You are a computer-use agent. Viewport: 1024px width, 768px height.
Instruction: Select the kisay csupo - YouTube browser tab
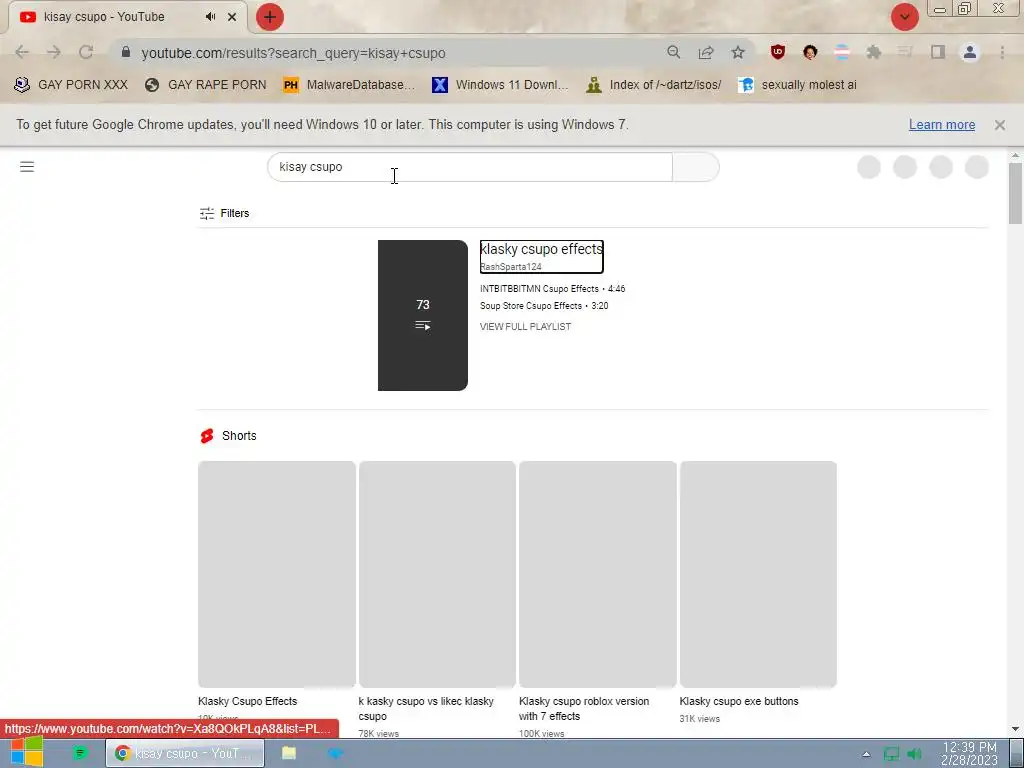pyautogui.click(x=127, y=17)
